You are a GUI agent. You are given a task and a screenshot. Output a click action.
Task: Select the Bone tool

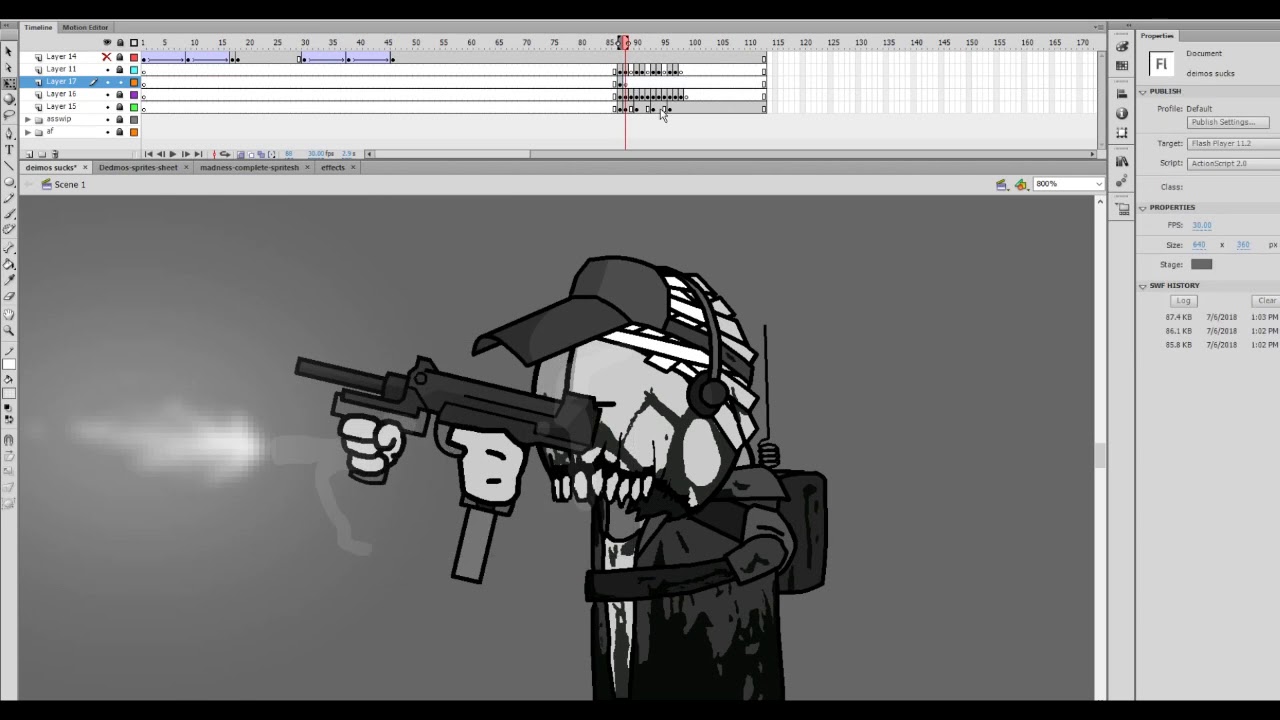pos(9,247)
